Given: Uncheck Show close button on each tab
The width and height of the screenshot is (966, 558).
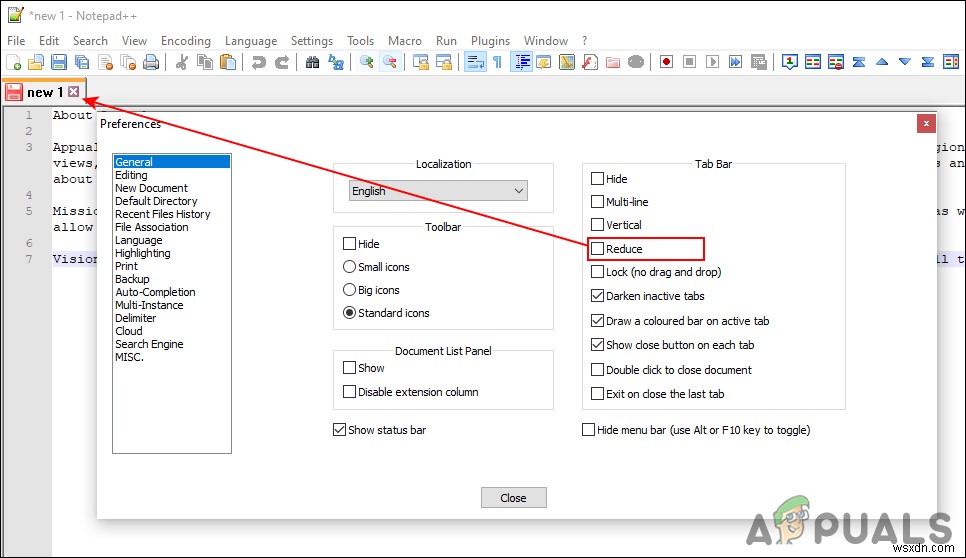Looking at the screenshot, I should pos(597,345).
